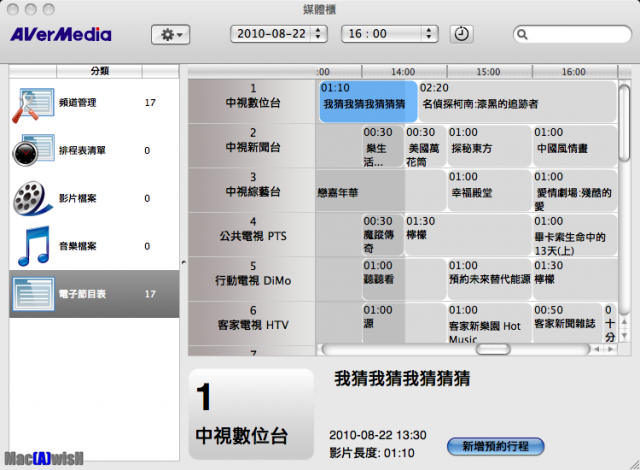Select program 幸福殿堂
The image size is (640, 470).
(489, 191)
